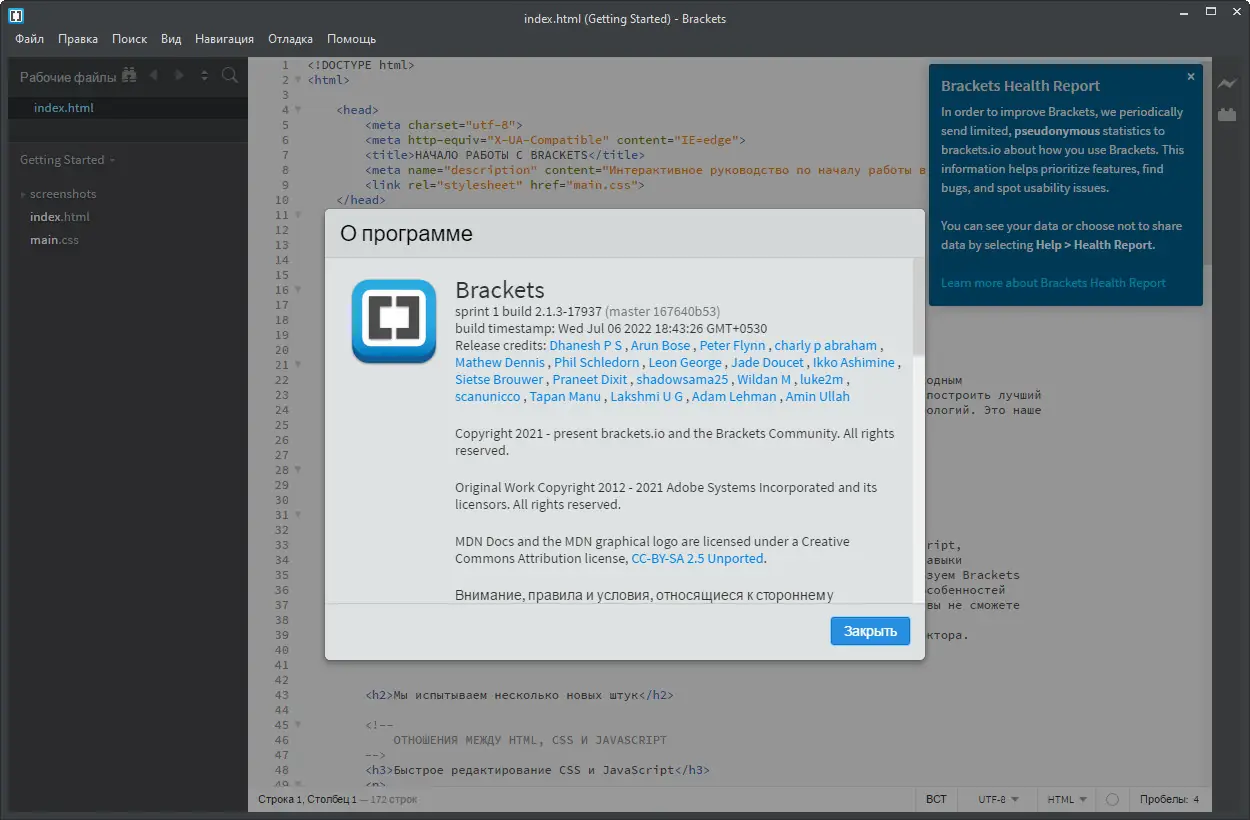Open the Lakshmi U G credit link
This screenshot has width=1250, height=820.
[x=647, y=396]
